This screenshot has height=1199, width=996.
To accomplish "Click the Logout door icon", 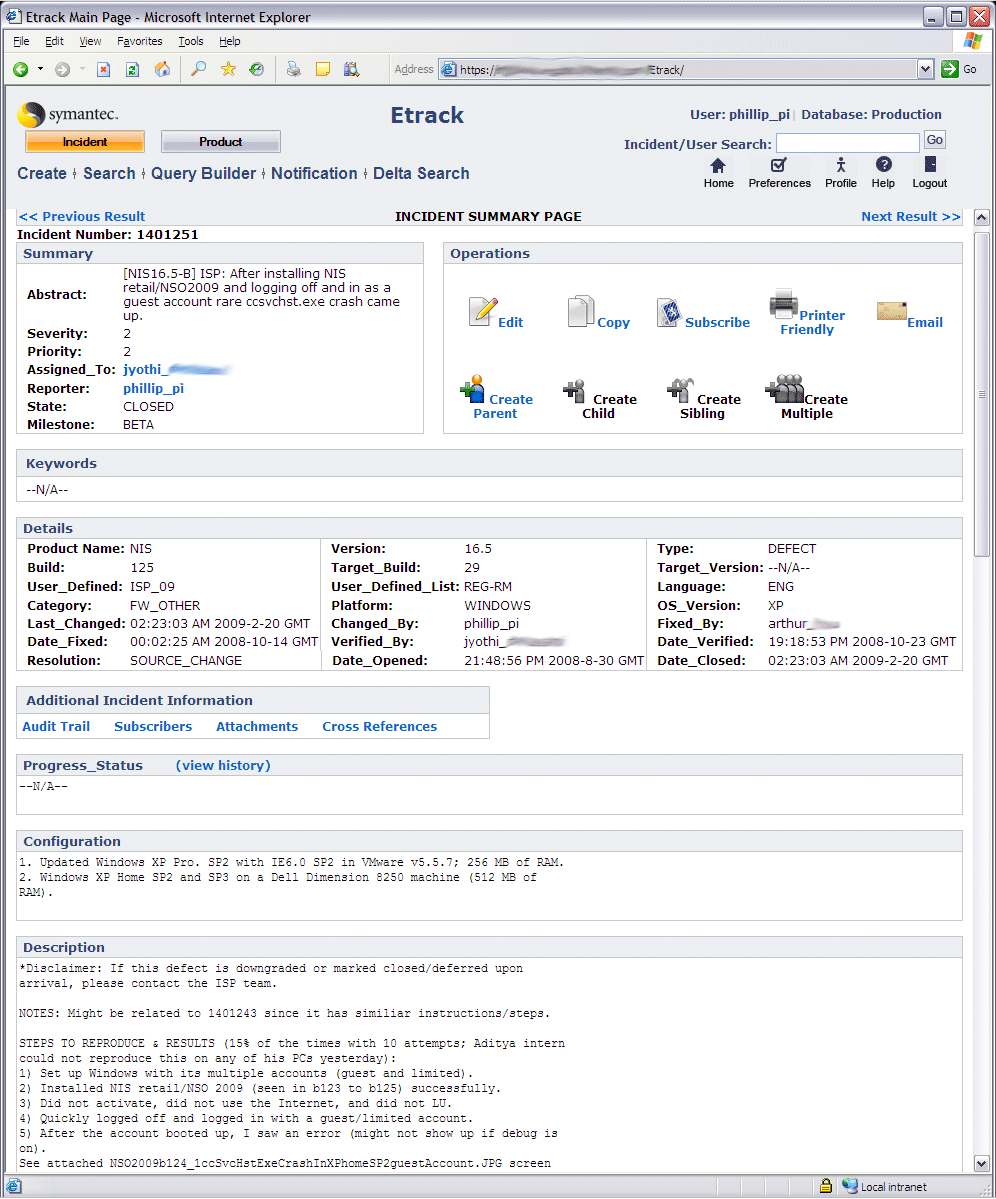I will pyautogui.click(x=929, y=166).
